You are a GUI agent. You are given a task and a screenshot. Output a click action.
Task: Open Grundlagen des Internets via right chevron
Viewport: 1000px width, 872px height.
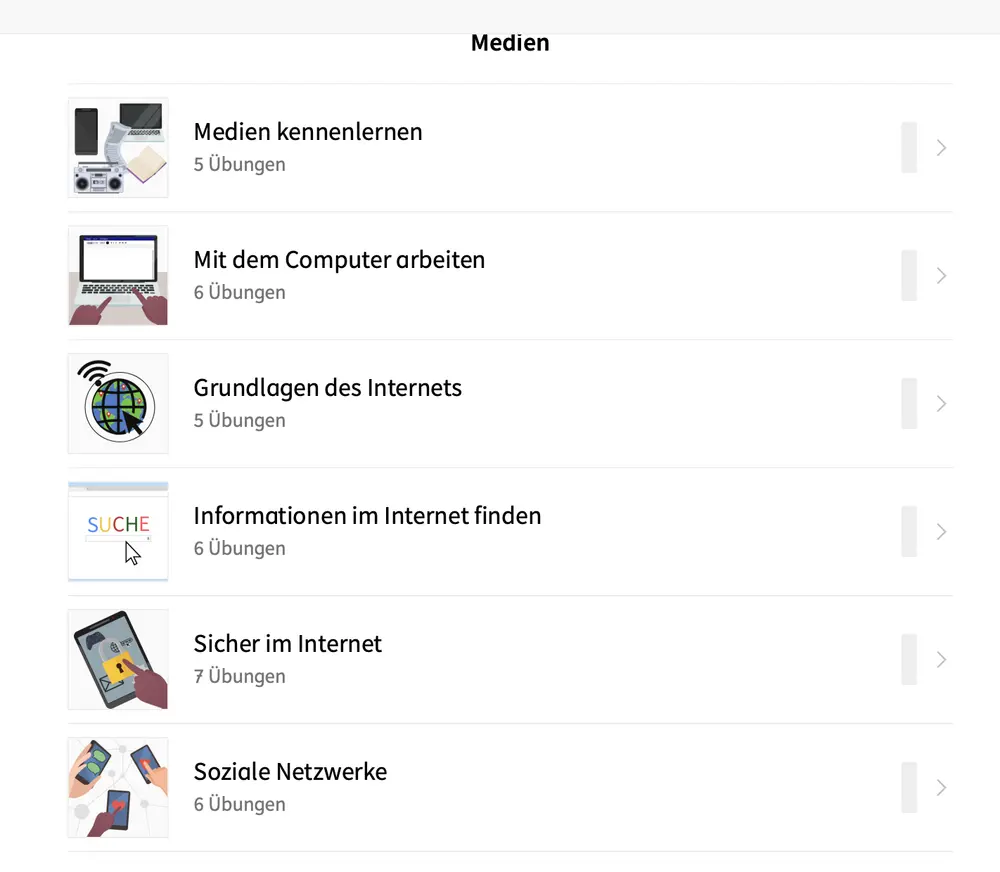point(941,404)
